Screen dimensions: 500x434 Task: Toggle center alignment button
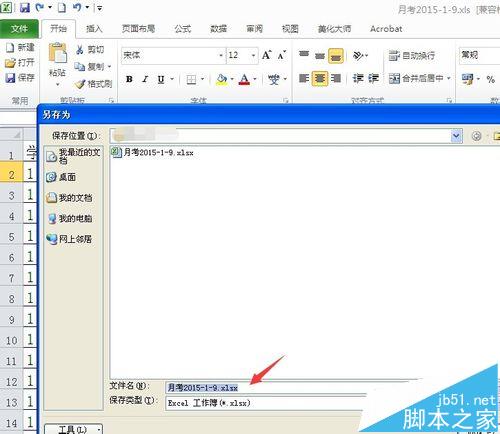click(x=320, y=79)
